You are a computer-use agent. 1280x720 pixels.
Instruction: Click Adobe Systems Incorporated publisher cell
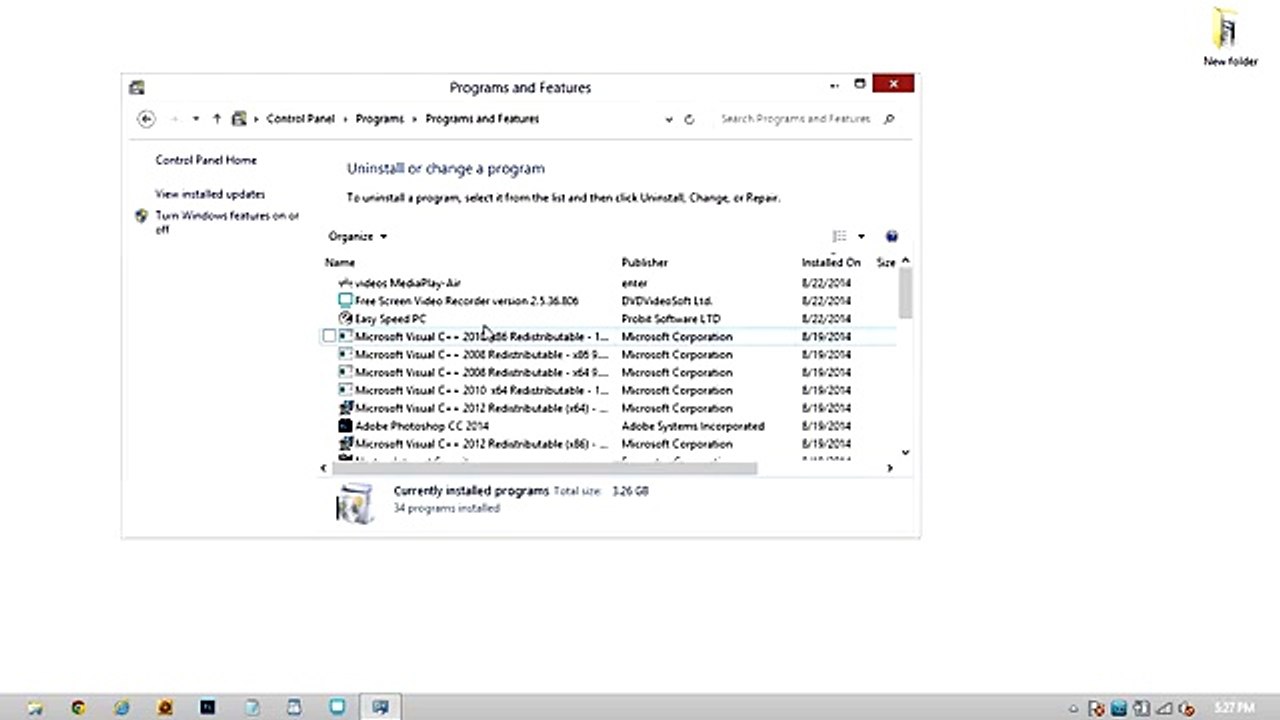693,426
